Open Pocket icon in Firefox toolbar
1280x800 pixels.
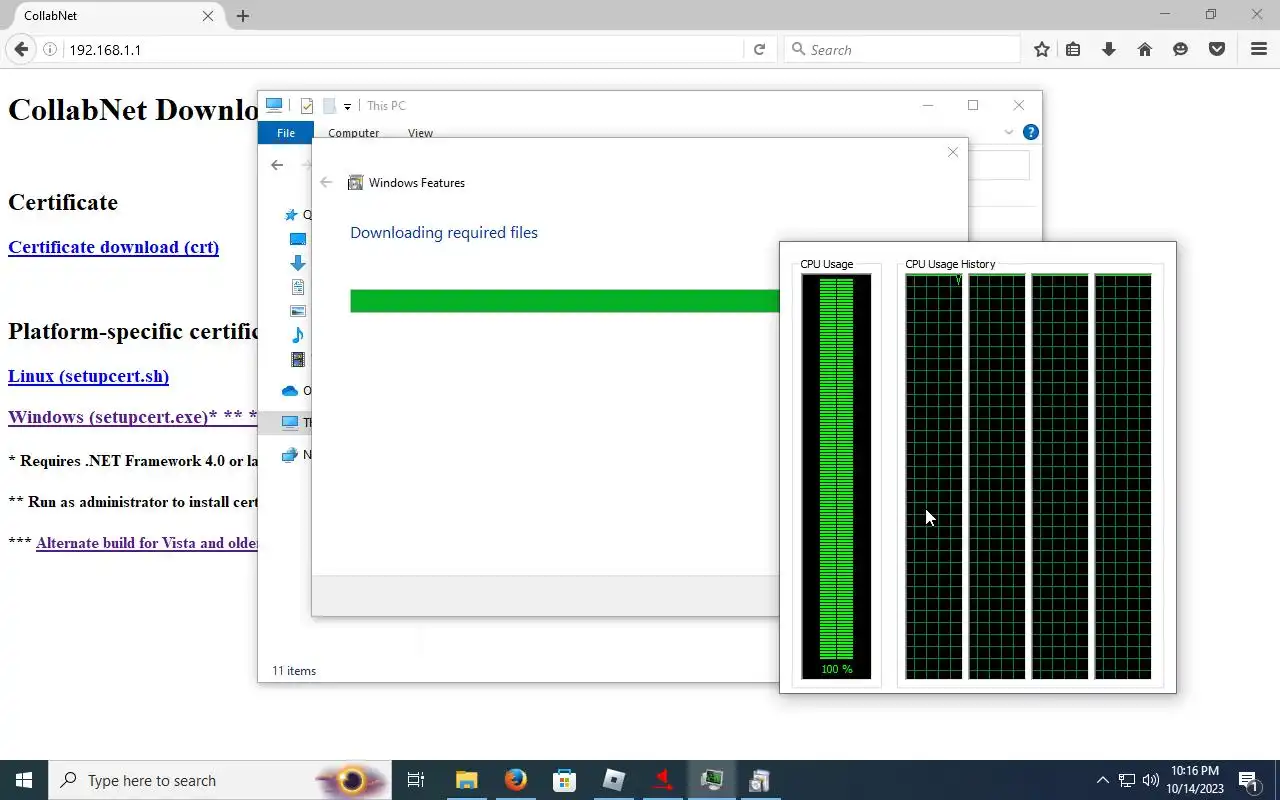pos(1217,49)
